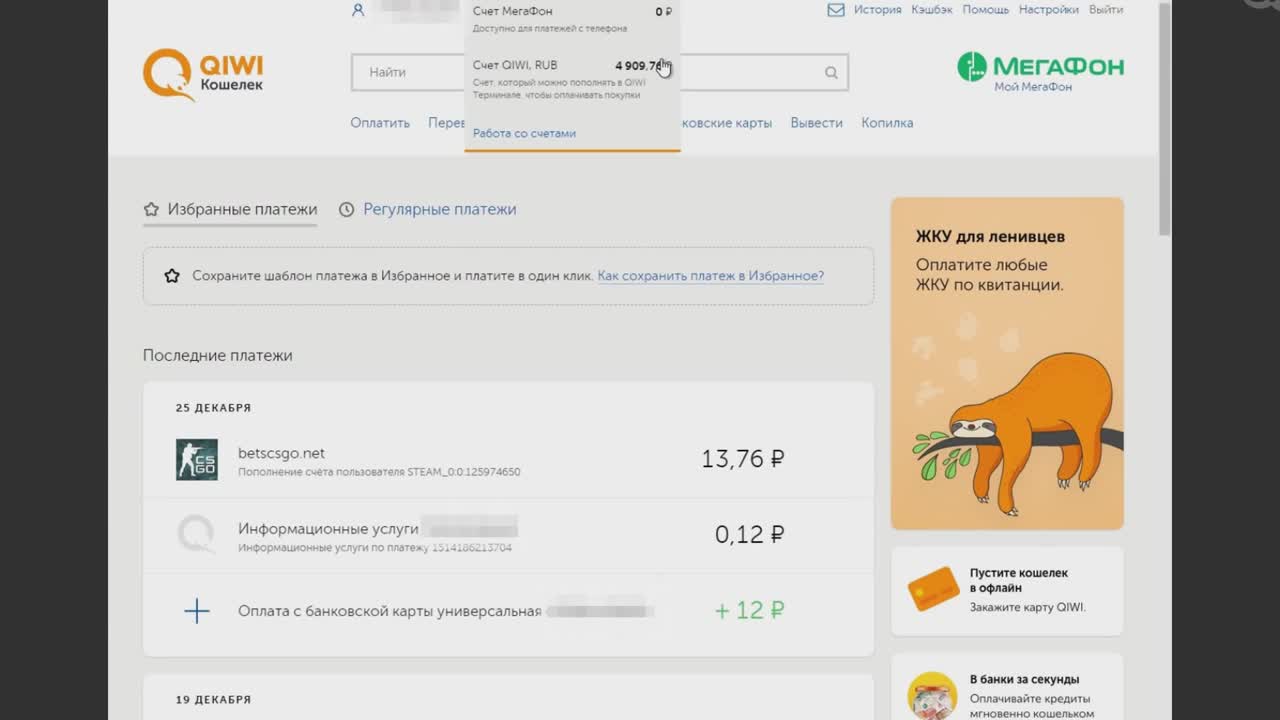
Task: Select Счет QIWI, RUB in dropdown
Action: point(572,80)
